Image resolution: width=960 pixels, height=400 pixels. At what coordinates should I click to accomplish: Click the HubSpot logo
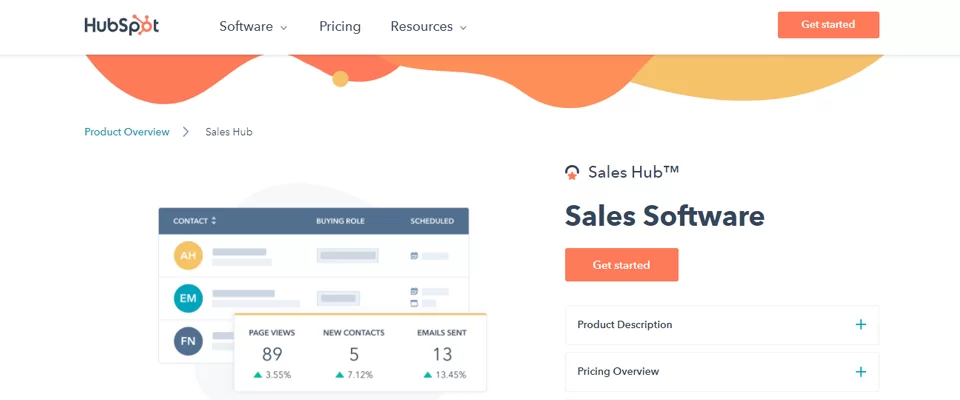pyautogui.click(x=121, y=25)
